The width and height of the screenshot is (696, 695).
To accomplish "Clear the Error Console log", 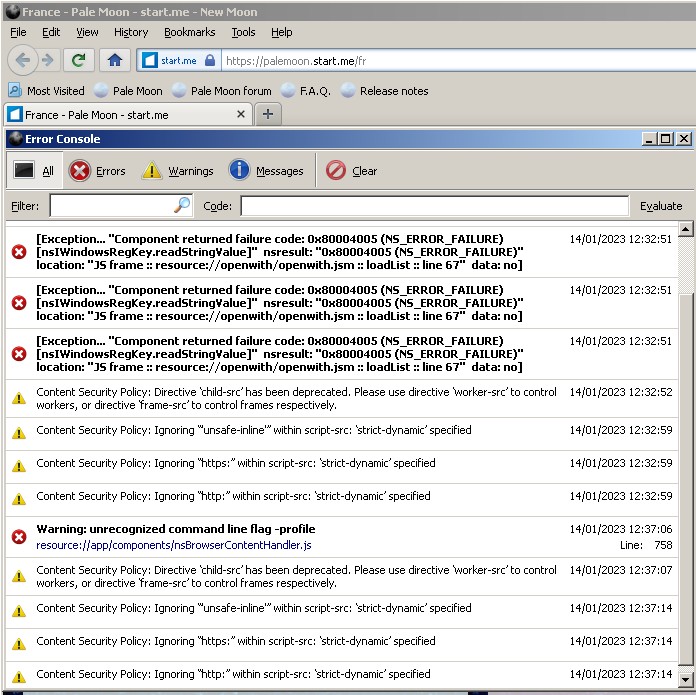I will point(352,171).
